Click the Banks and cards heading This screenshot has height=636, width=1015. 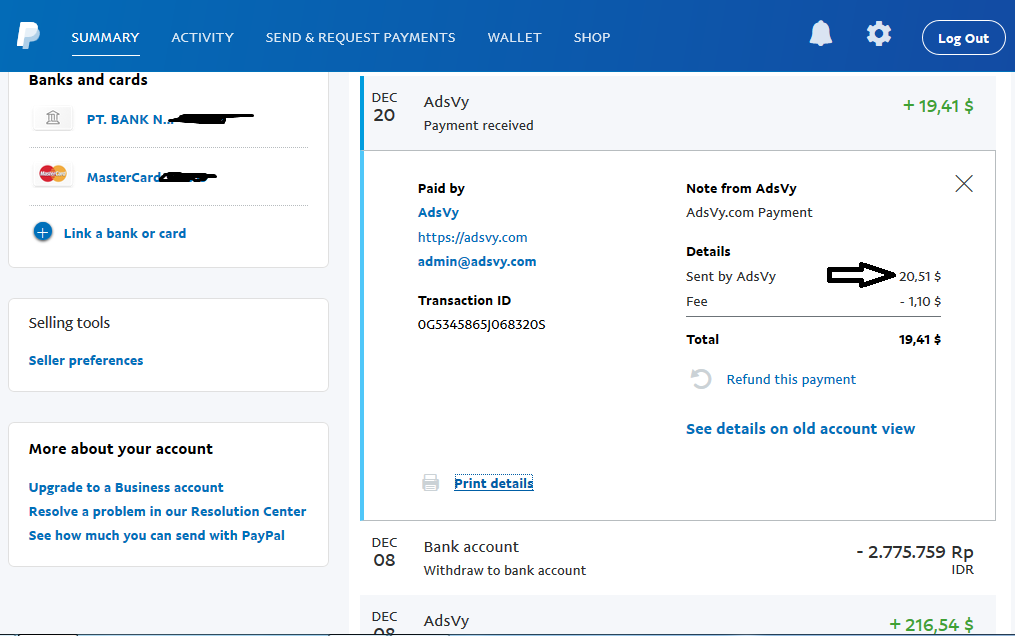click(88, 80)
